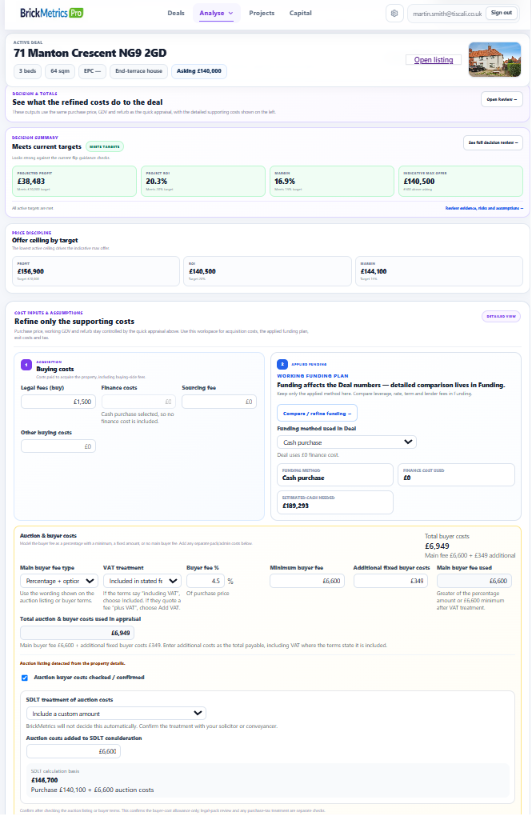Click the Main buyer fee used field
531x815 pixels.
pos(474,581)
